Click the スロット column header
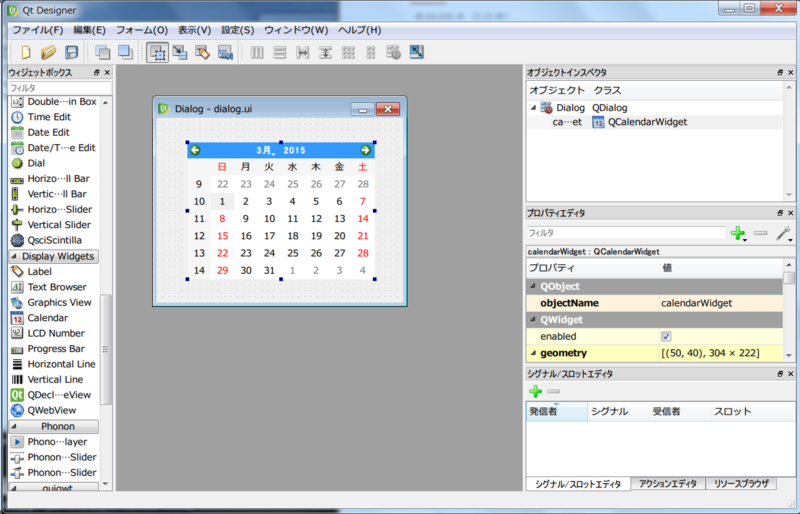 (x=752, y=411)
